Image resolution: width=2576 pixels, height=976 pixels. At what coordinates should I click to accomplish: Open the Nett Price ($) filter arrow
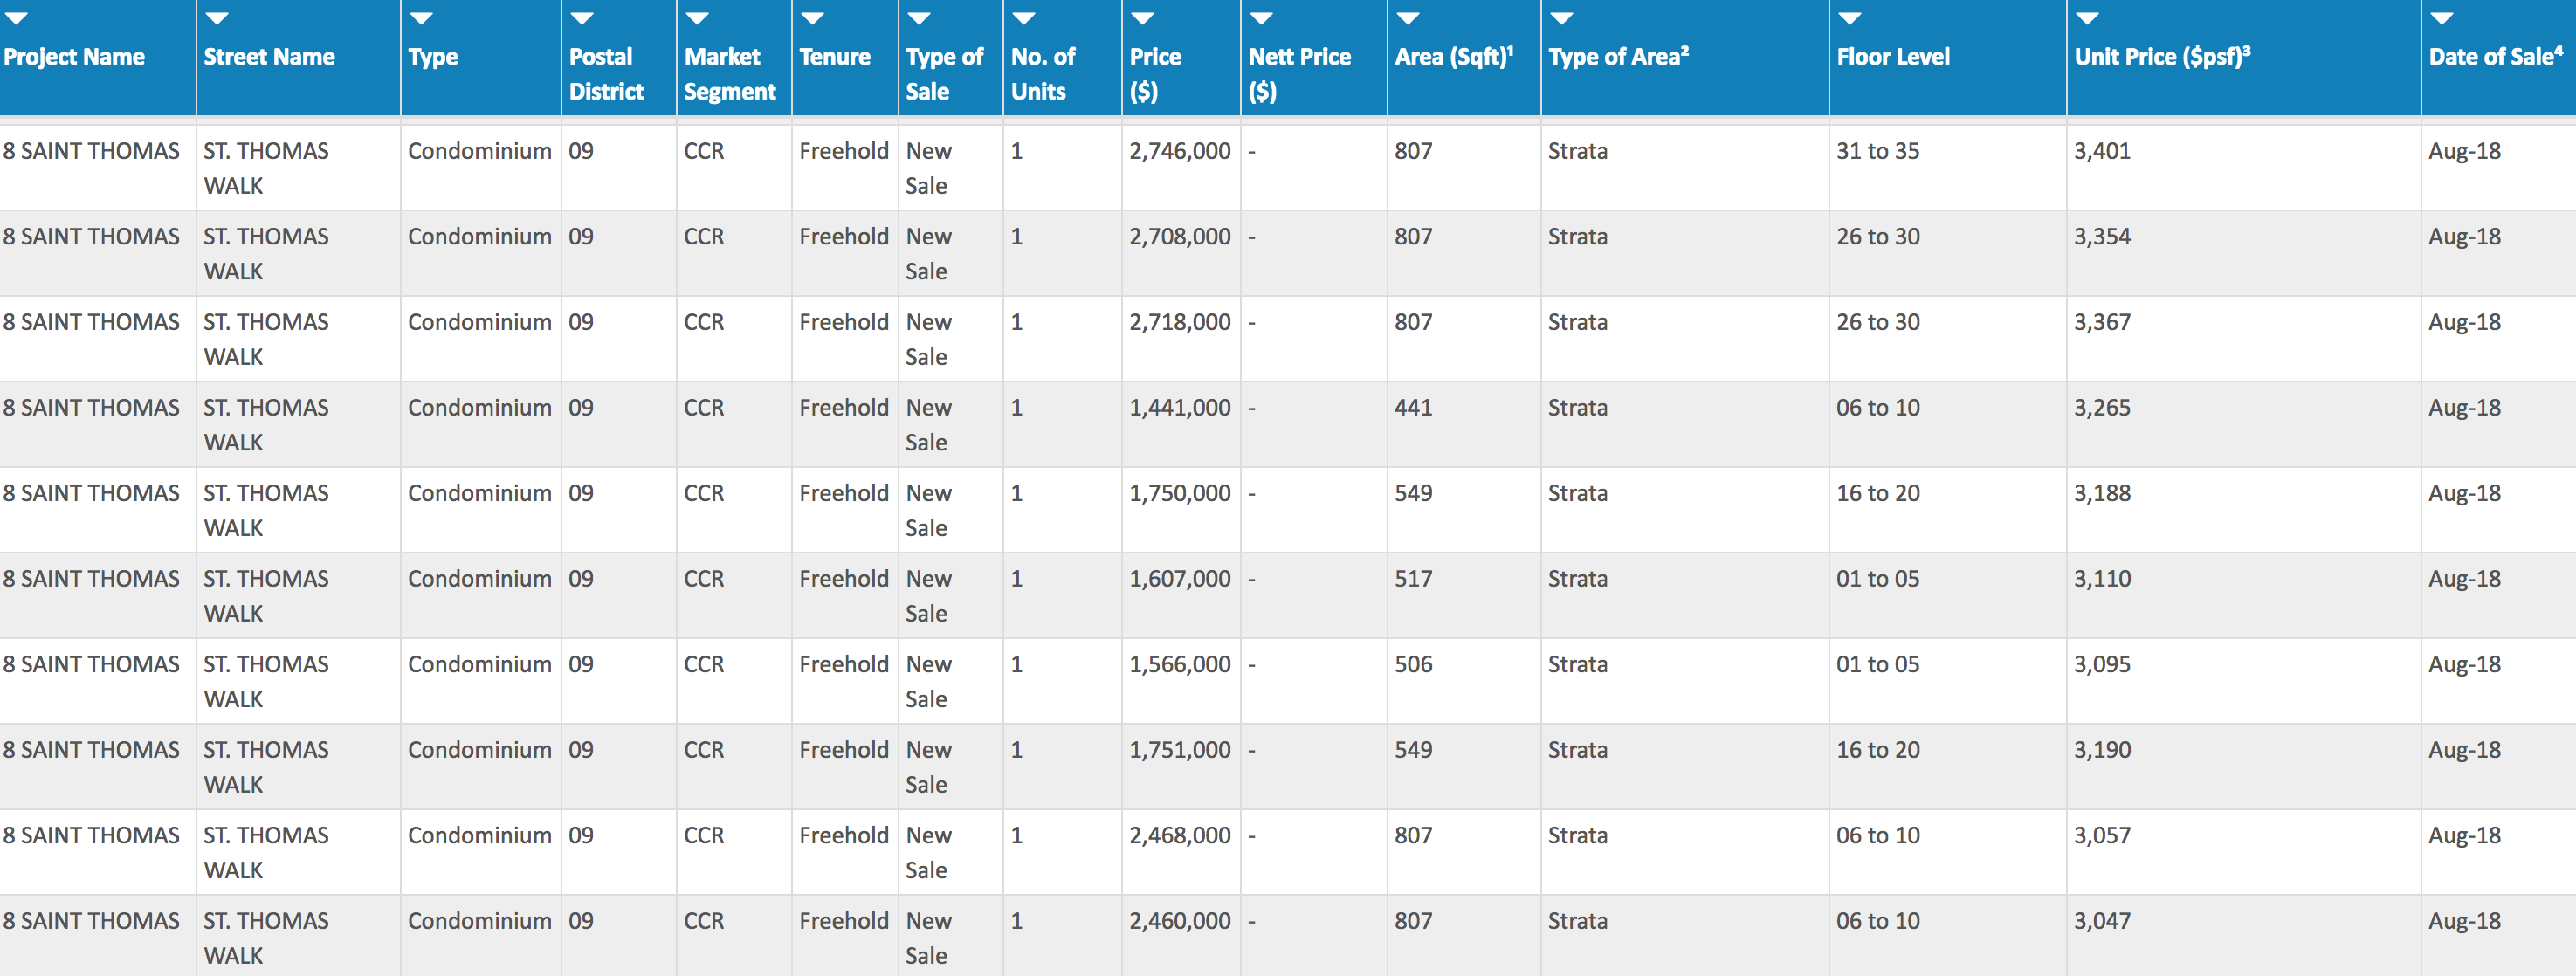pos(1262,18)
